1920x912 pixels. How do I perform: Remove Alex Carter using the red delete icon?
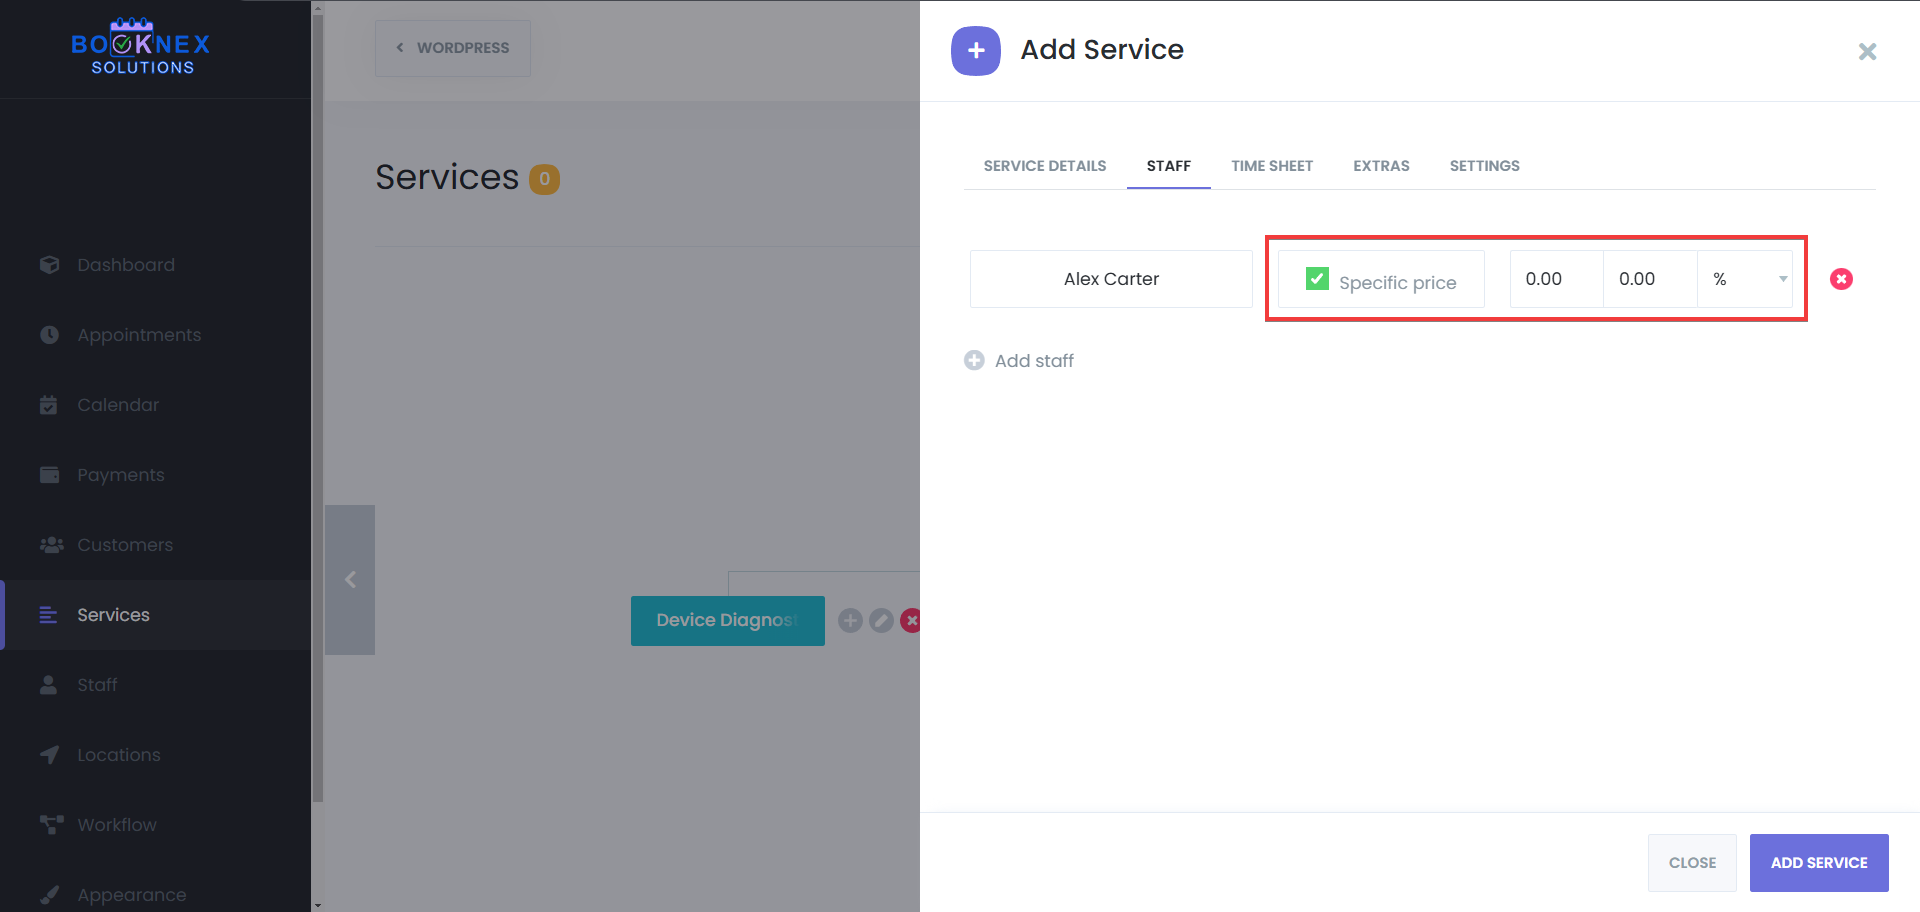pos(1841,279)
